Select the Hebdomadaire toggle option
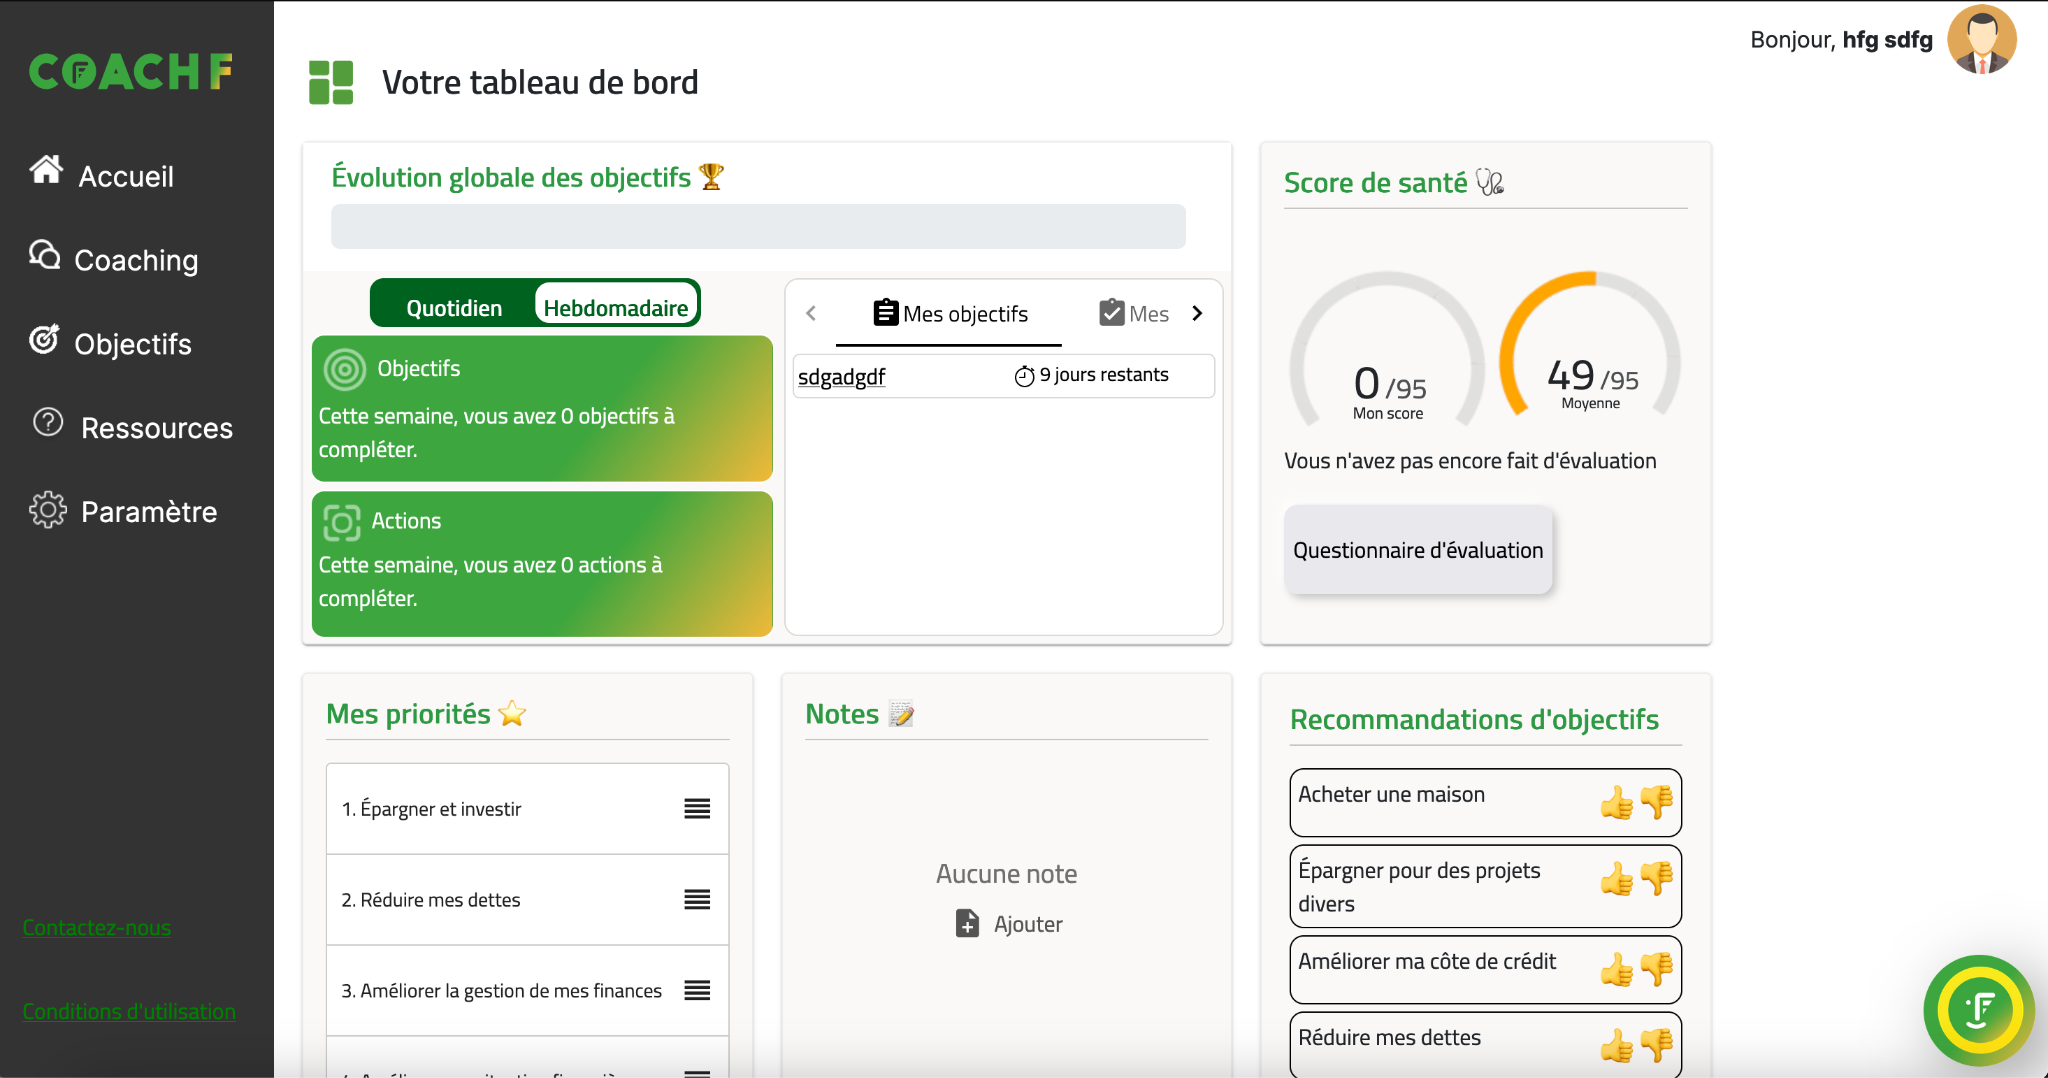 coord(615,308)
